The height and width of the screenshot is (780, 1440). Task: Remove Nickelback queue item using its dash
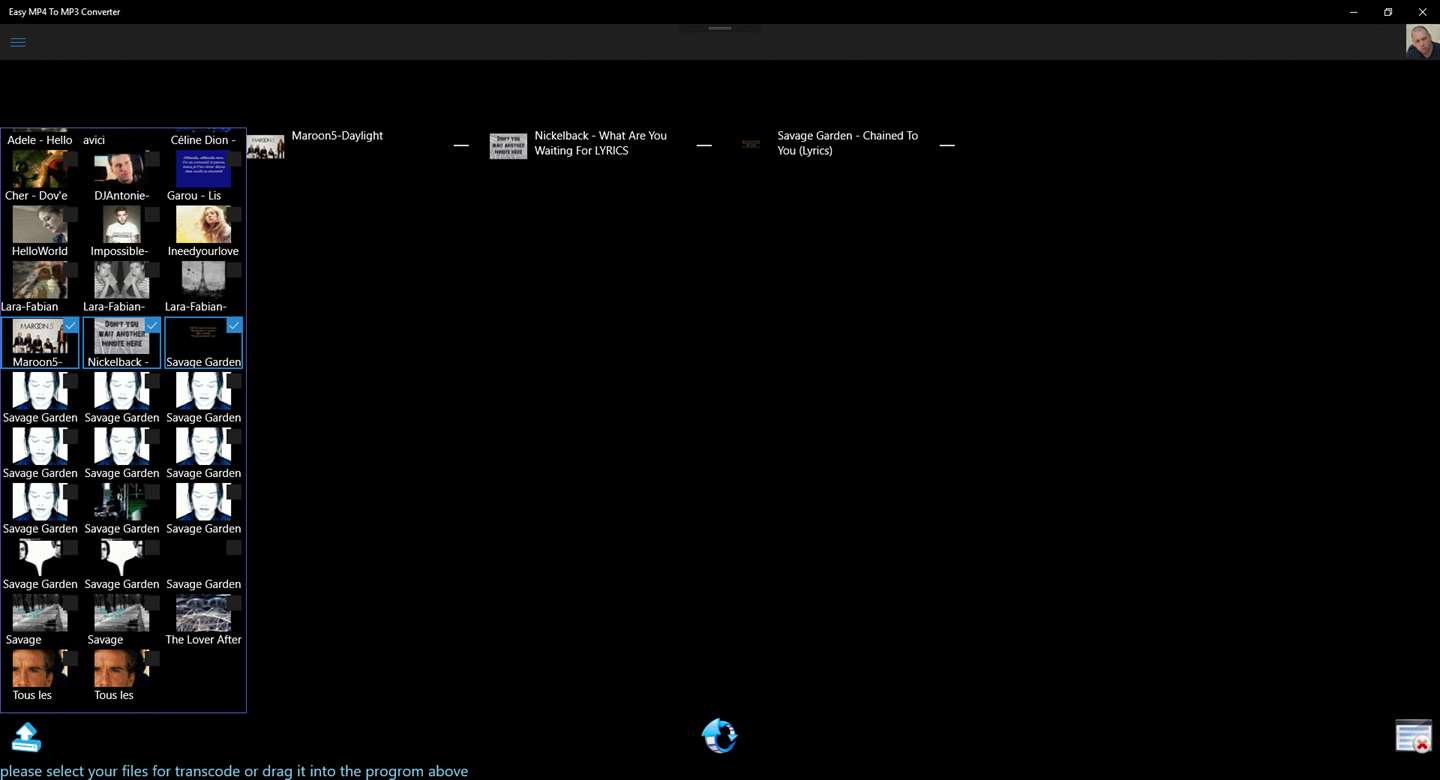pyautogui.click(x=704, y=145)
